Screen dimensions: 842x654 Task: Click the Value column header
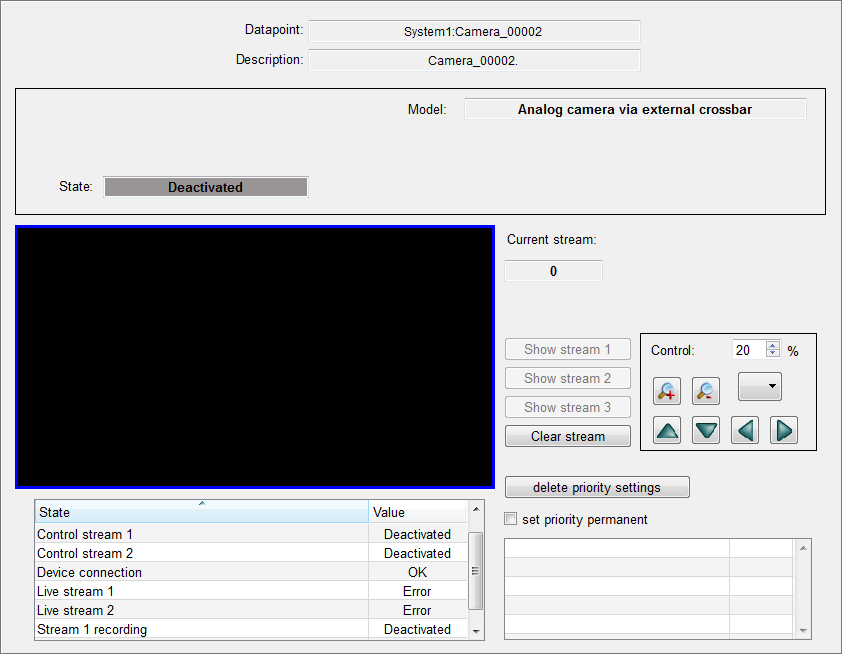click(x=417, y=512)
